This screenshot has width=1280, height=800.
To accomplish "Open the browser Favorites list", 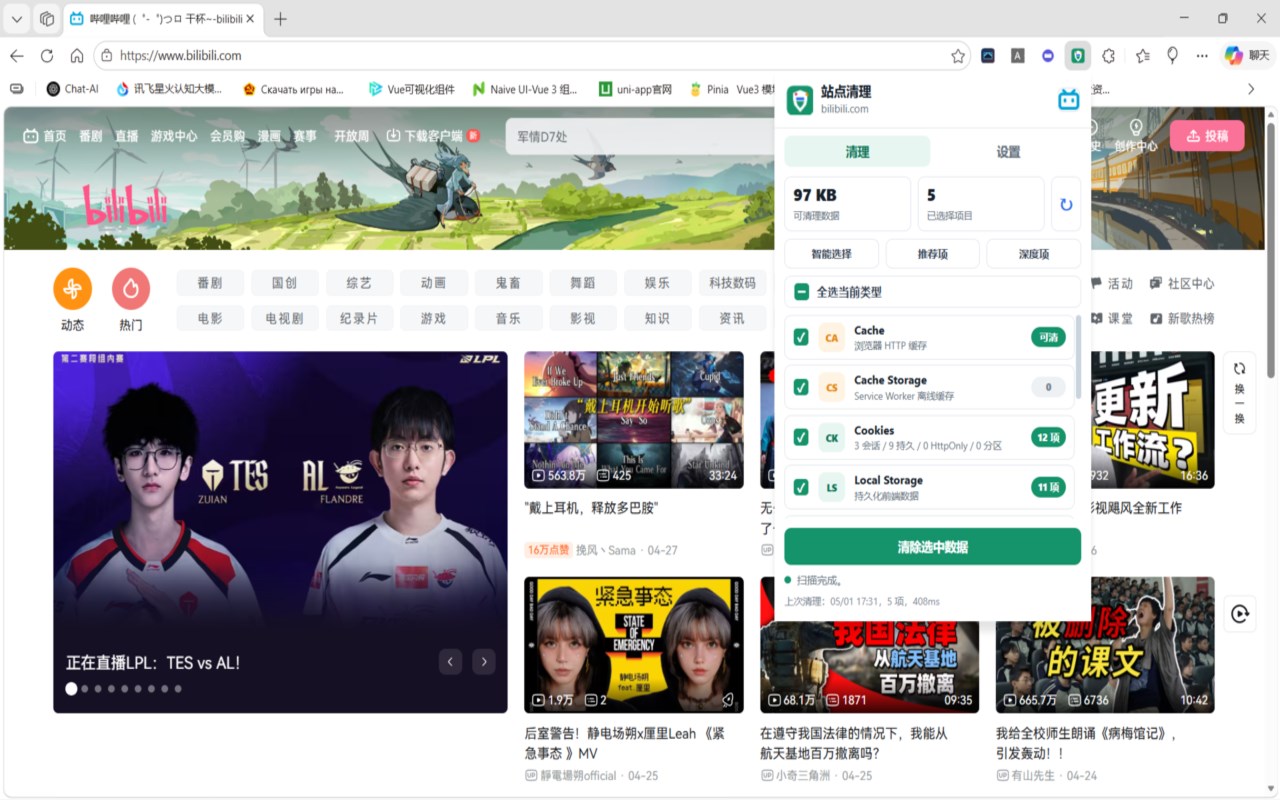I will (x=1143, y=56).
